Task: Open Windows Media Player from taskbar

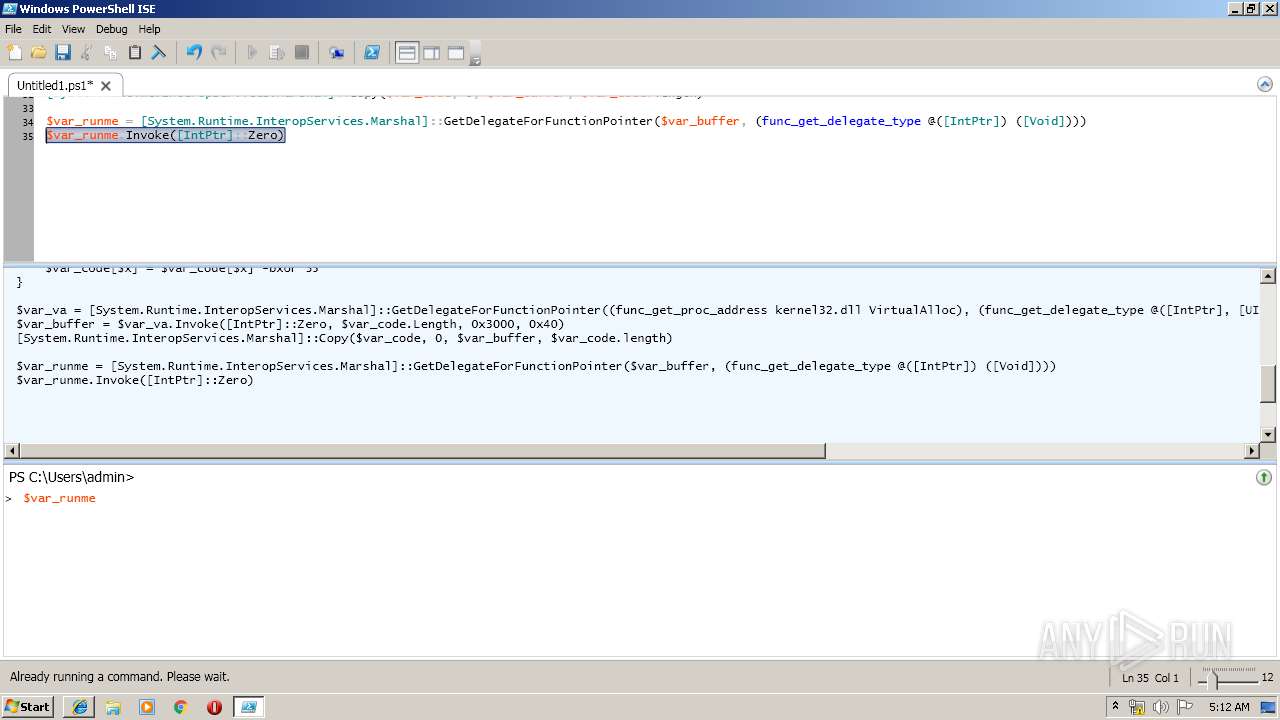Action: click(x=147, y=707)
